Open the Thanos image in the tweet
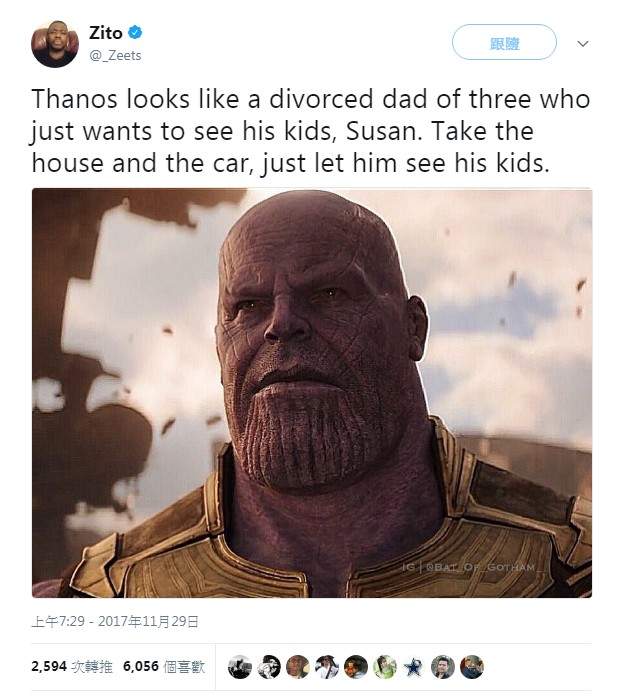The width and height of the screenshot is (623, 699). click(311, 393)
